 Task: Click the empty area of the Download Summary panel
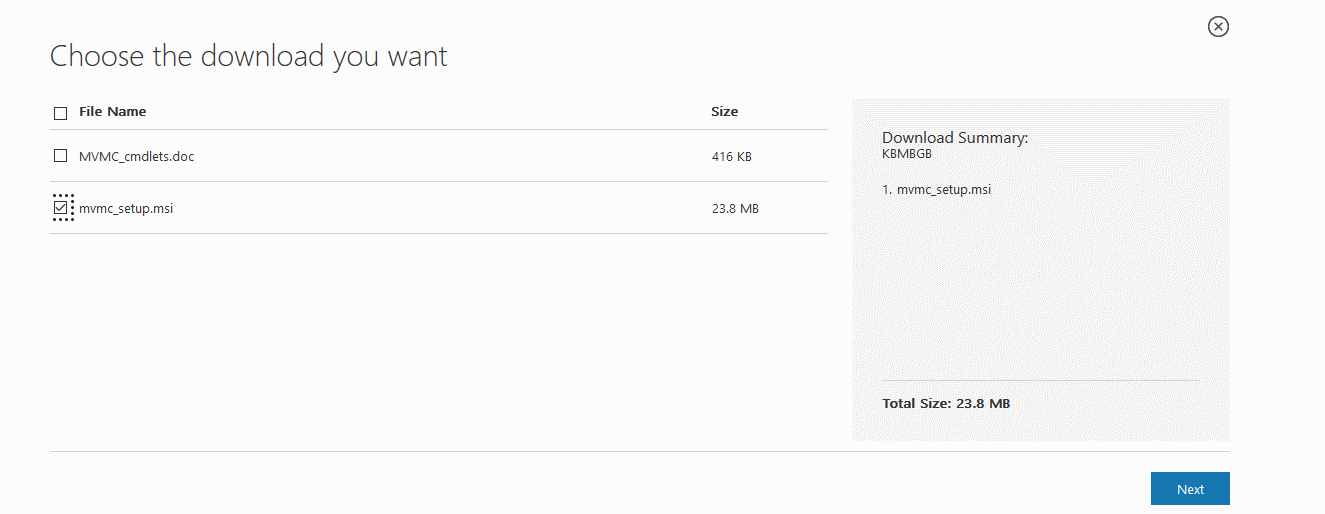click(x=1040, y=290)
